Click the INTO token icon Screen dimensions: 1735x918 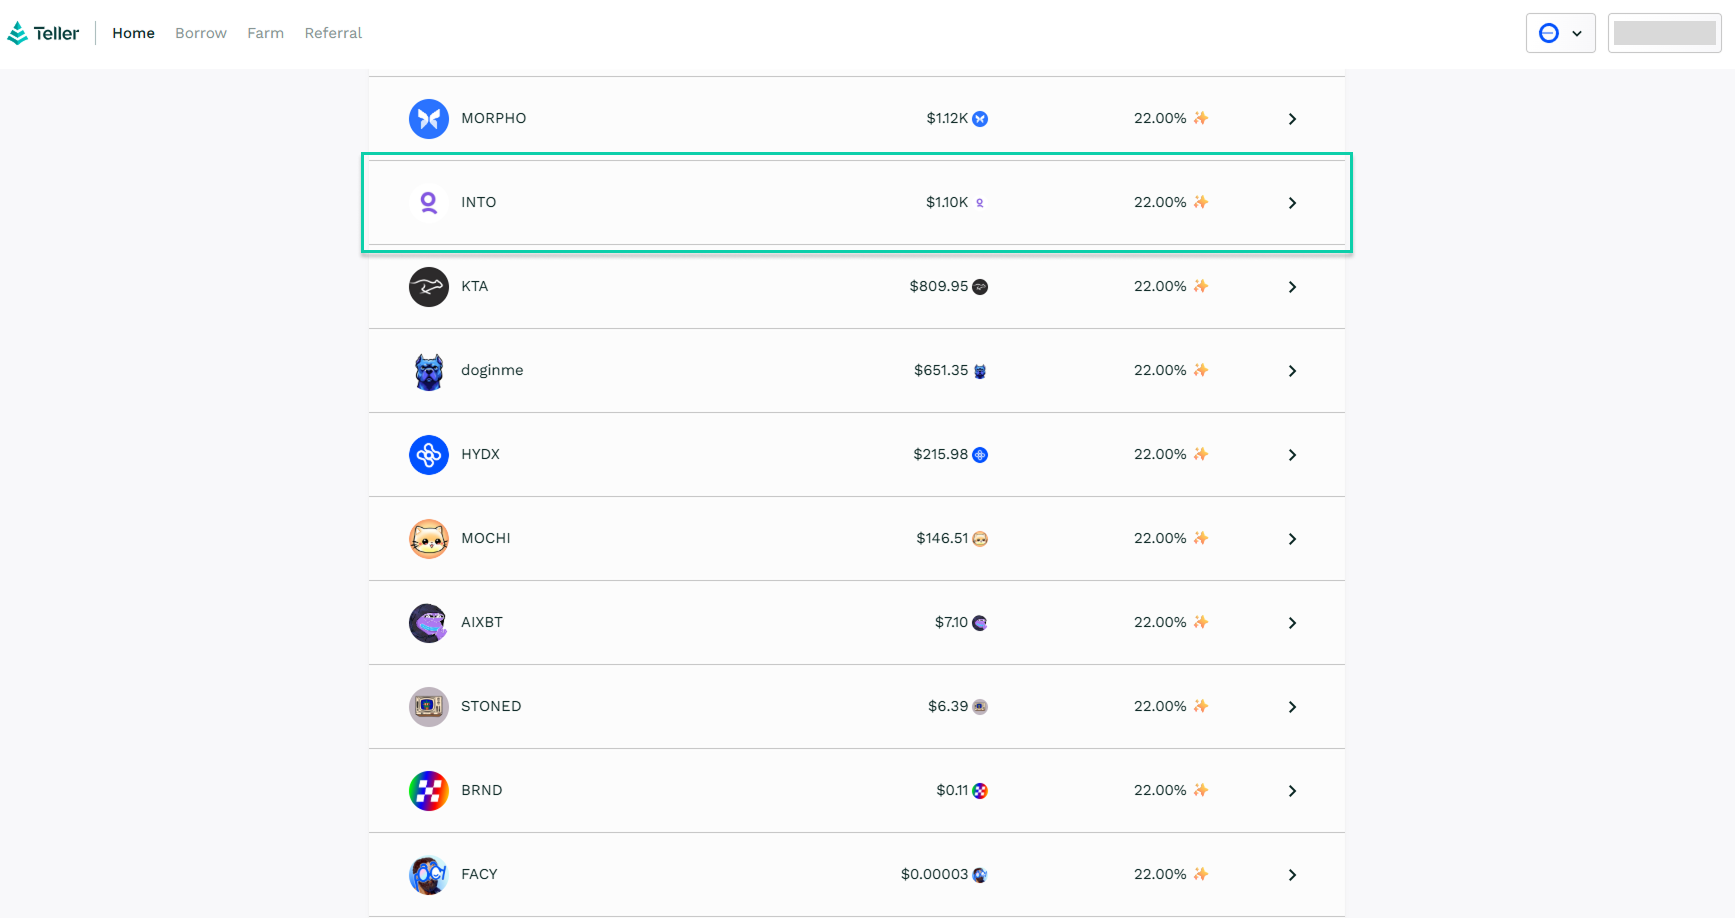[x=428, y=203]
